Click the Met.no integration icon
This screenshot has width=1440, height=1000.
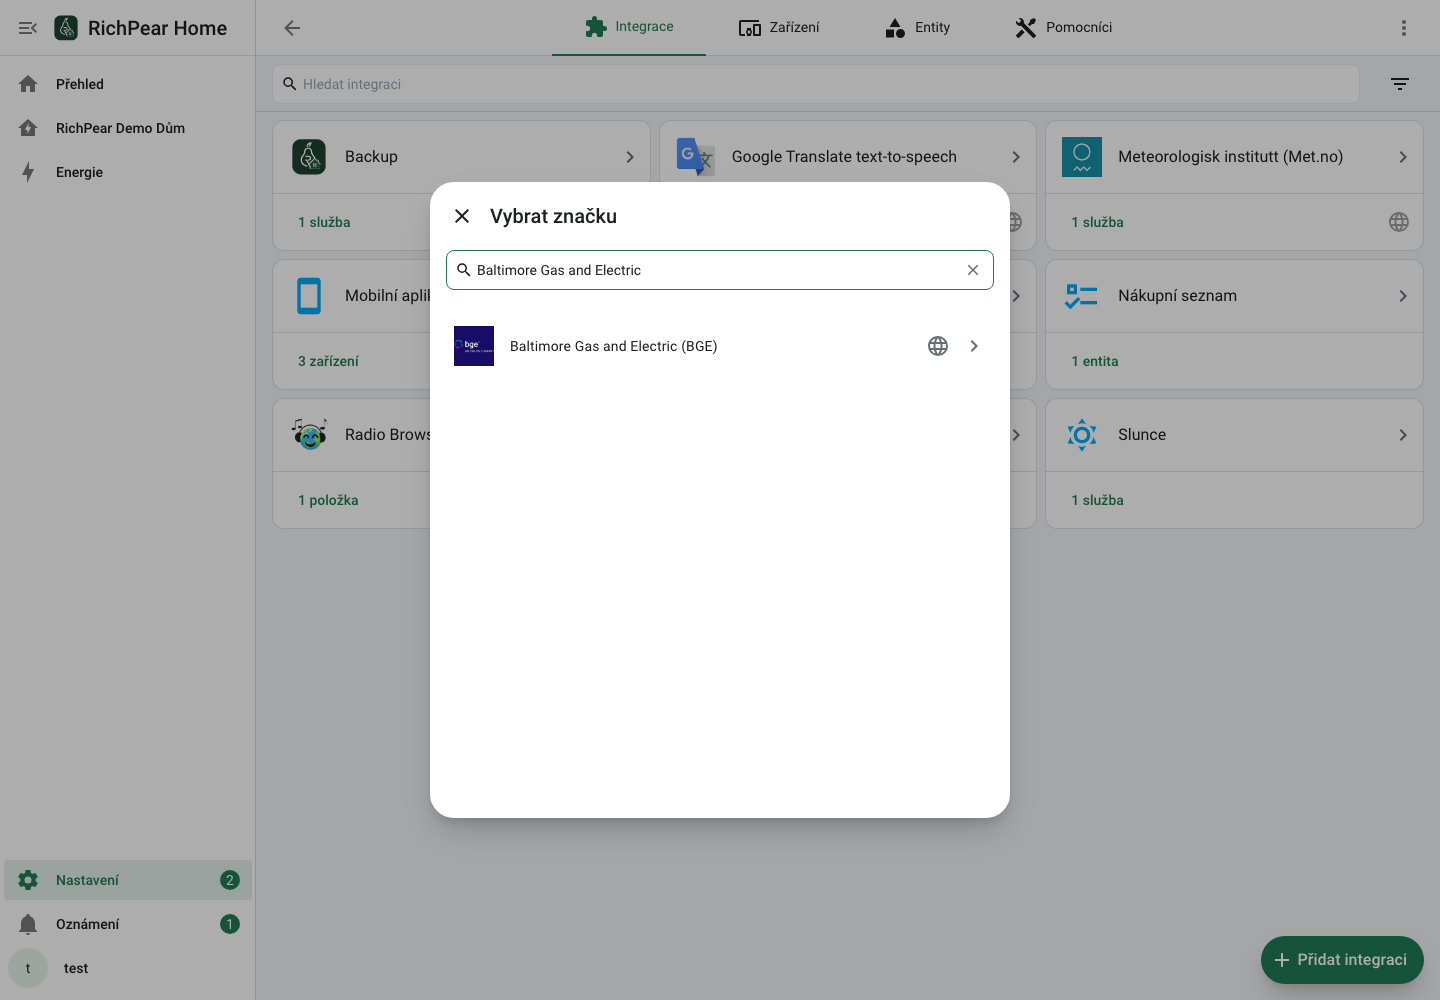click(1082, 157)
